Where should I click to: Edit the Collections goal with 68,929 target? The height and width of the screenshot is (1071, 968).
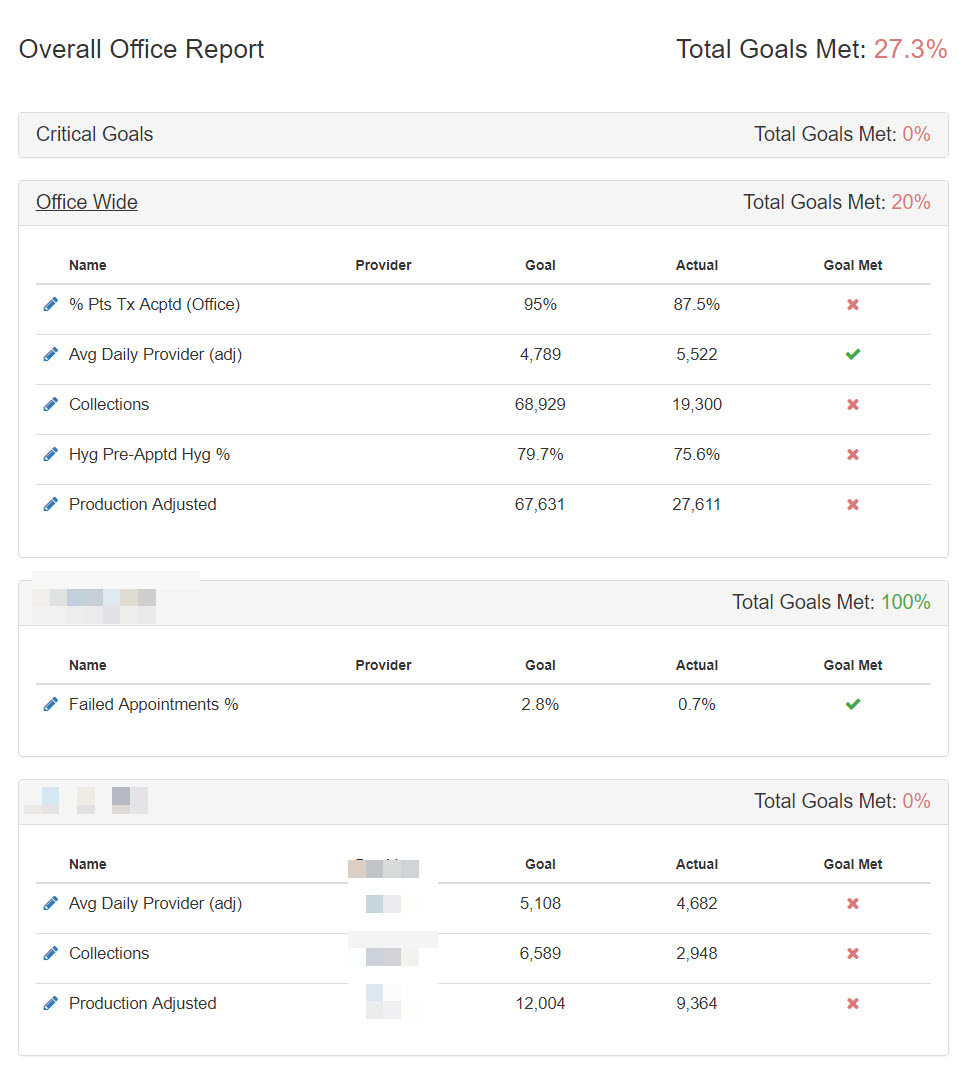(x=51, y=404)
